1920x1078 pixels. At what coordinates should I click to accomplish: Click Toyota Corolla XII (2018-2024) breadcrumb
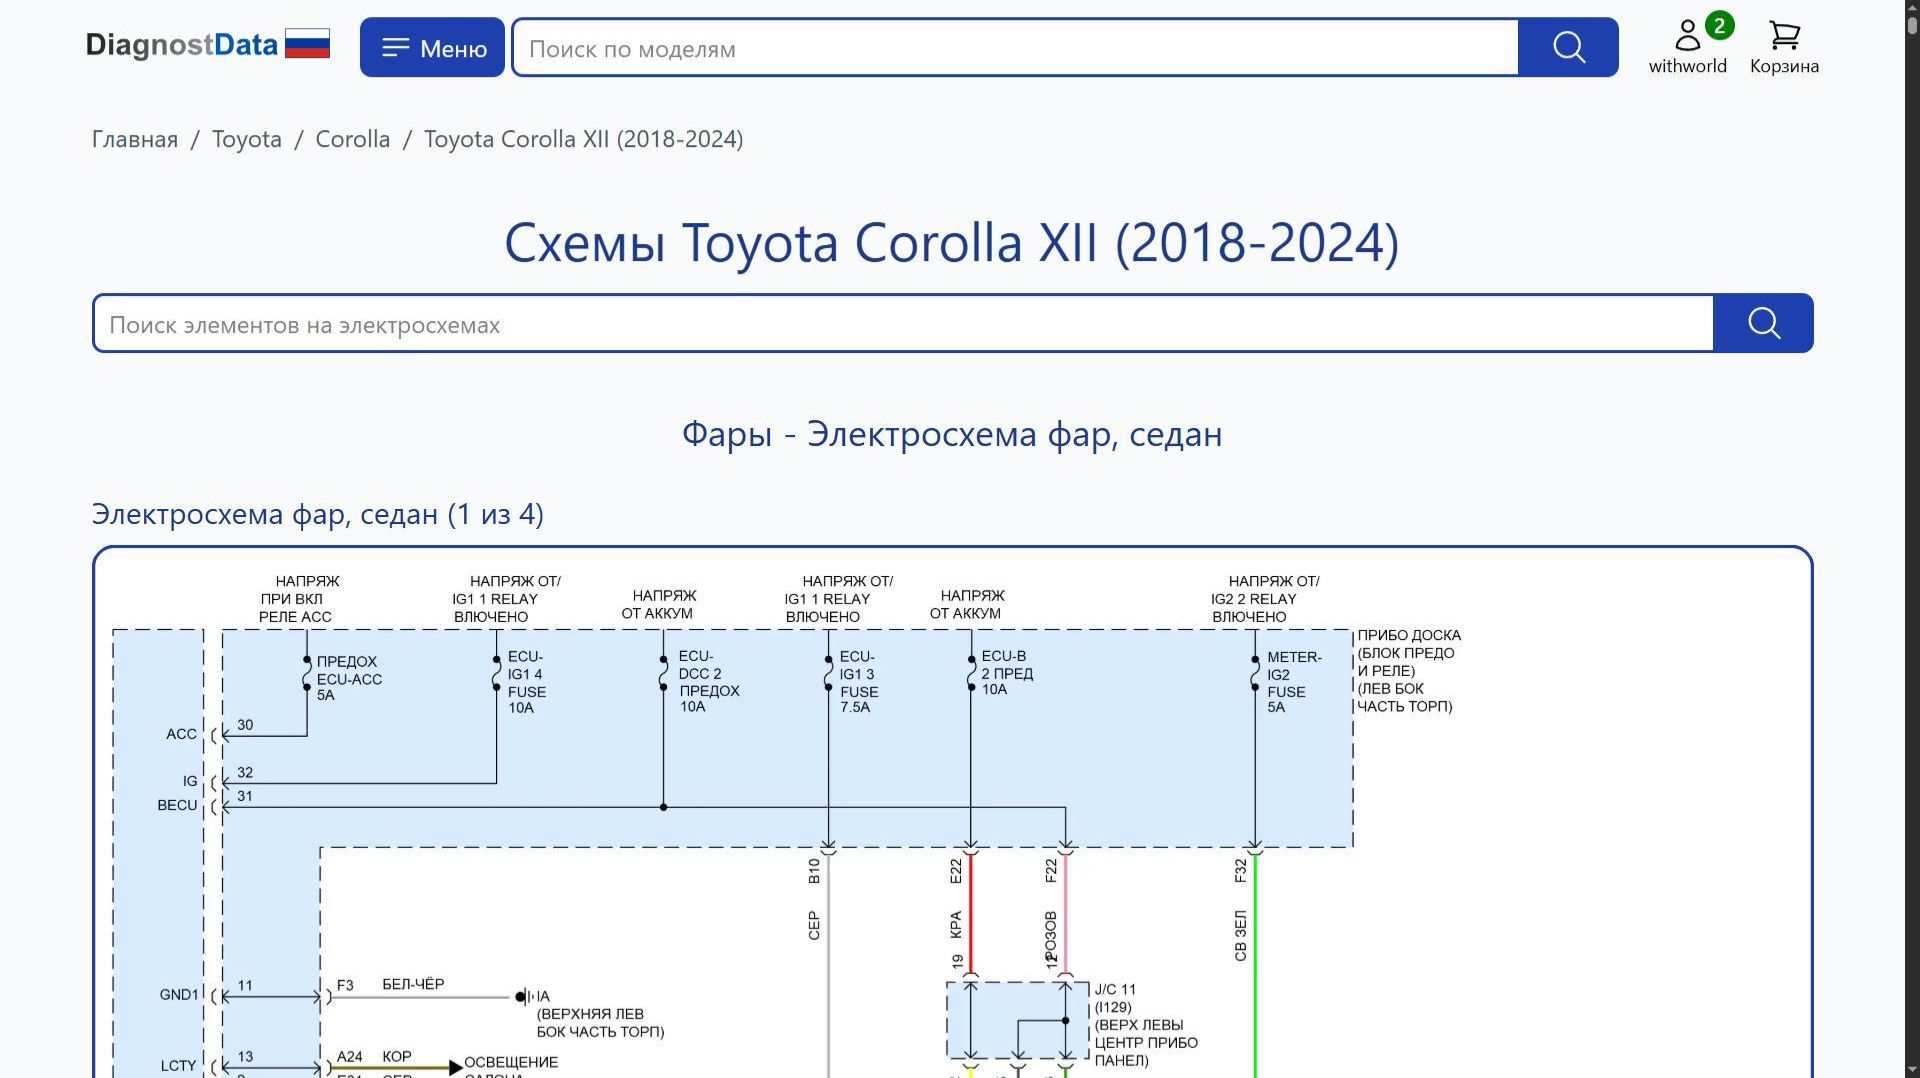(x=584, y=139)
